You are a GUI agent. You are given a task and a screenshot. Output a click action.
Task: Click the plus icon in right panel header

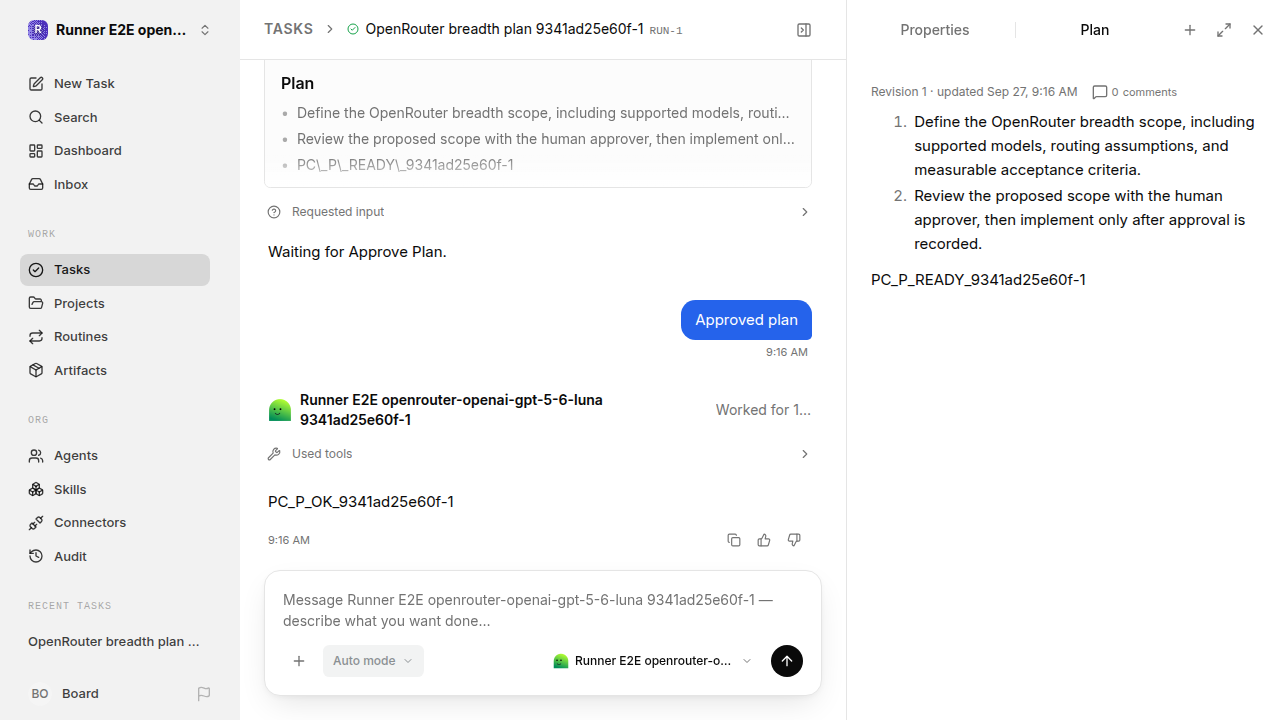(x=1190, y=30)
